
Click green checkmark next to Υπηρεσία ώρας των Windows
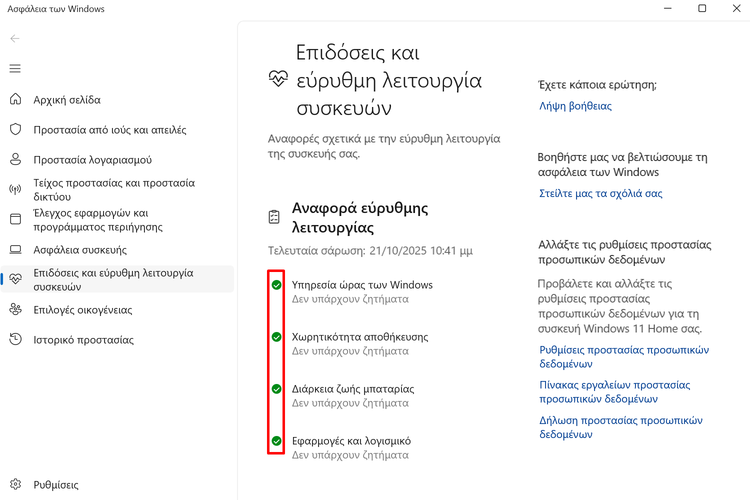(x=277, y=285)
